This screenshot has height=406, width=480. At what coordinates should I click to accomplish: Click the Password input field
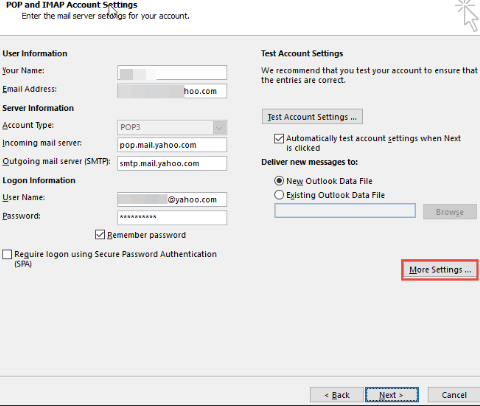172,217
